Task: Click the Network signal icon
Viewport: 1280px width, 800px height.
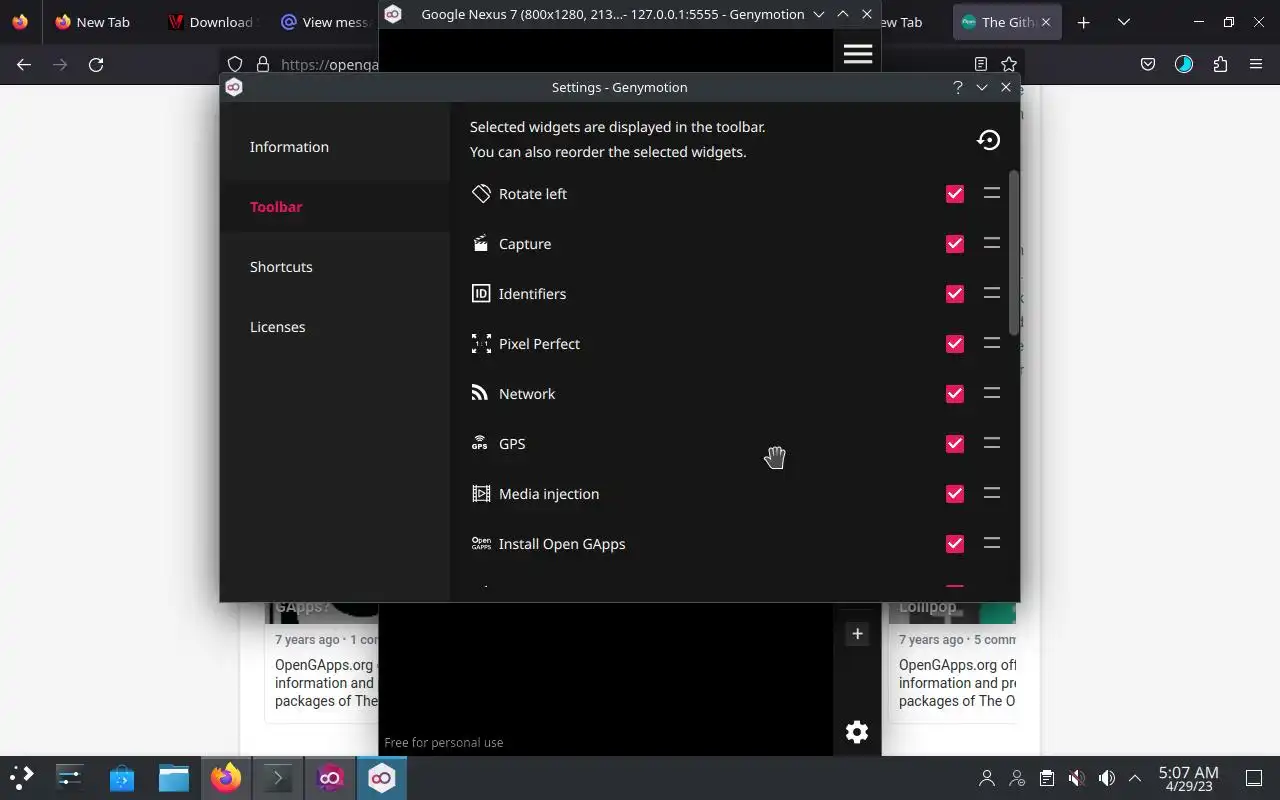Action: pyautogui.click(x=480, y=393)
